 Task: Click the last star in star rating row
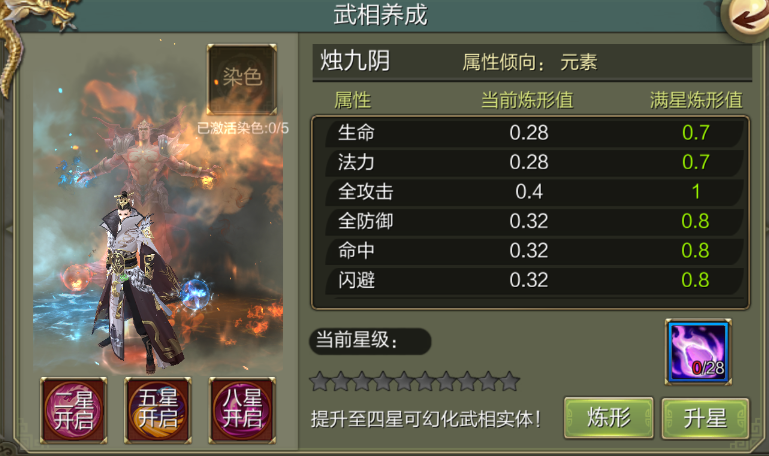[x=510, y=381]
